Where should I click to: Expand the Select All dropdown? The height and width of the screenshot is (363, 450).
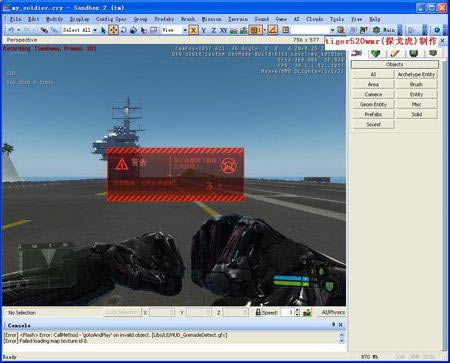point(95,30)
